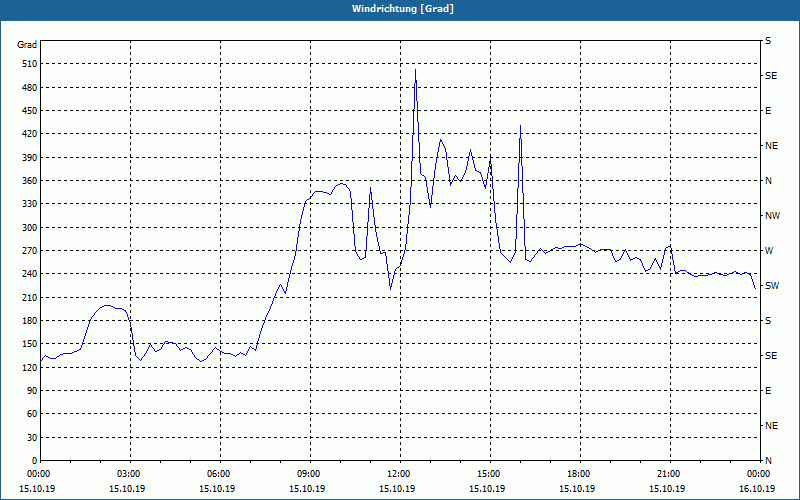
Task: Click the 30 y-axis value
Action: 32,437
